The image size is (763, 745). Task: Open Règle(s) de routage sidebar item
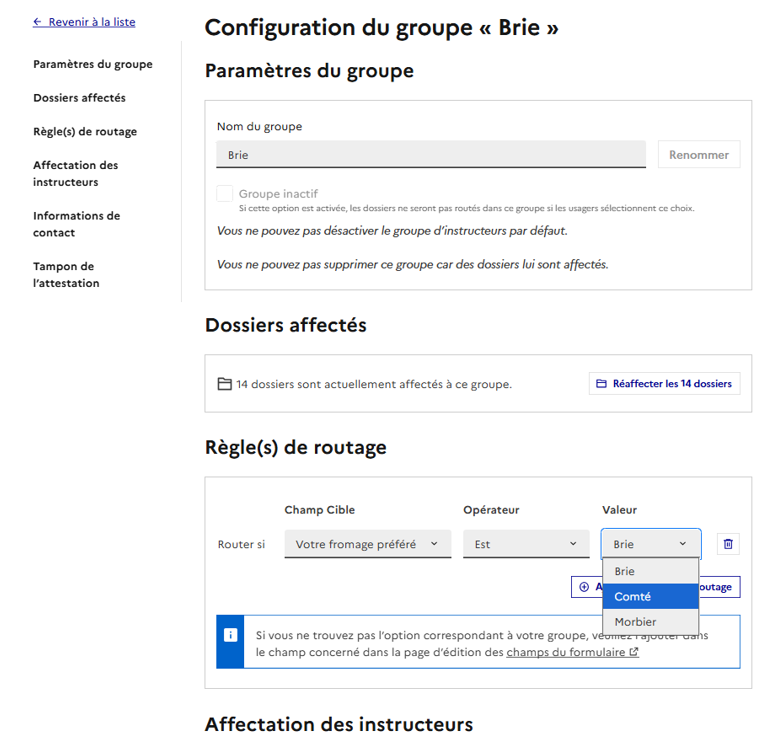coord(85,132)
